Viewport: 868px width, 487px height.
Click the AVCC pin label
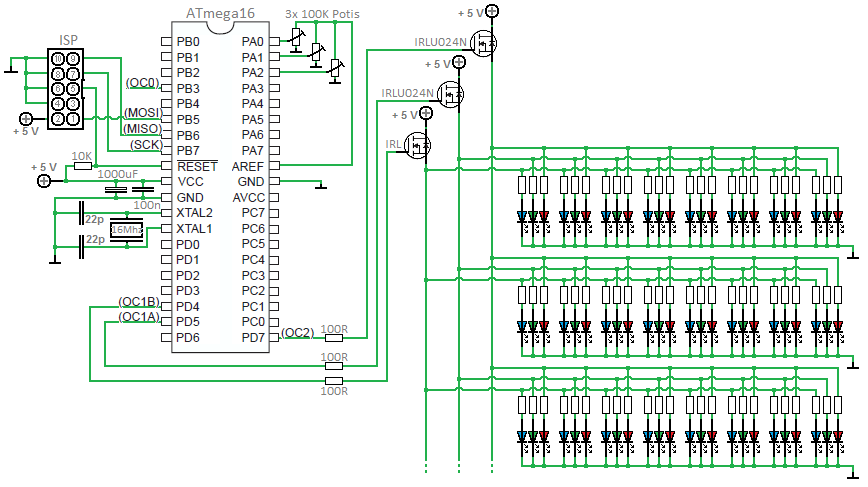click(x=249, y=198)
